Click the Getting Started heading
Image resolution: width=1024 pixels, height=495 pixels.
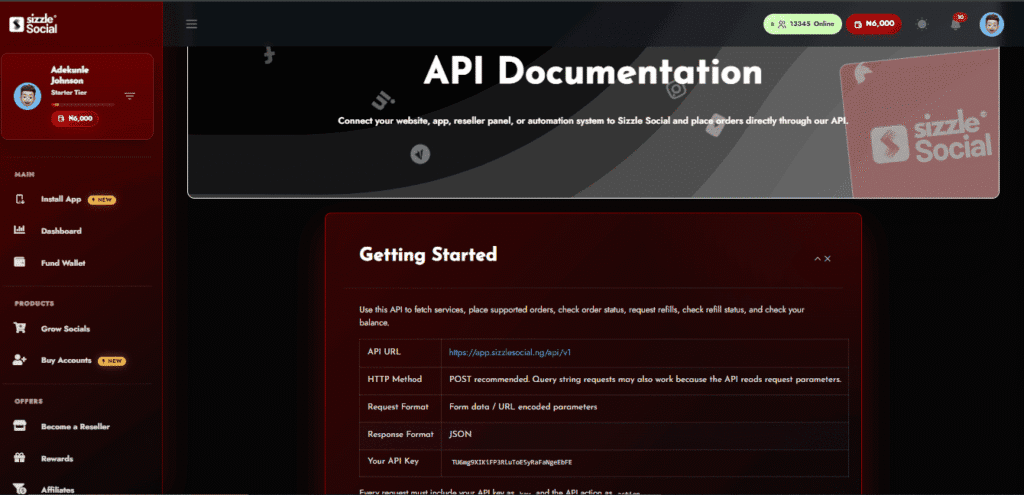428,254
